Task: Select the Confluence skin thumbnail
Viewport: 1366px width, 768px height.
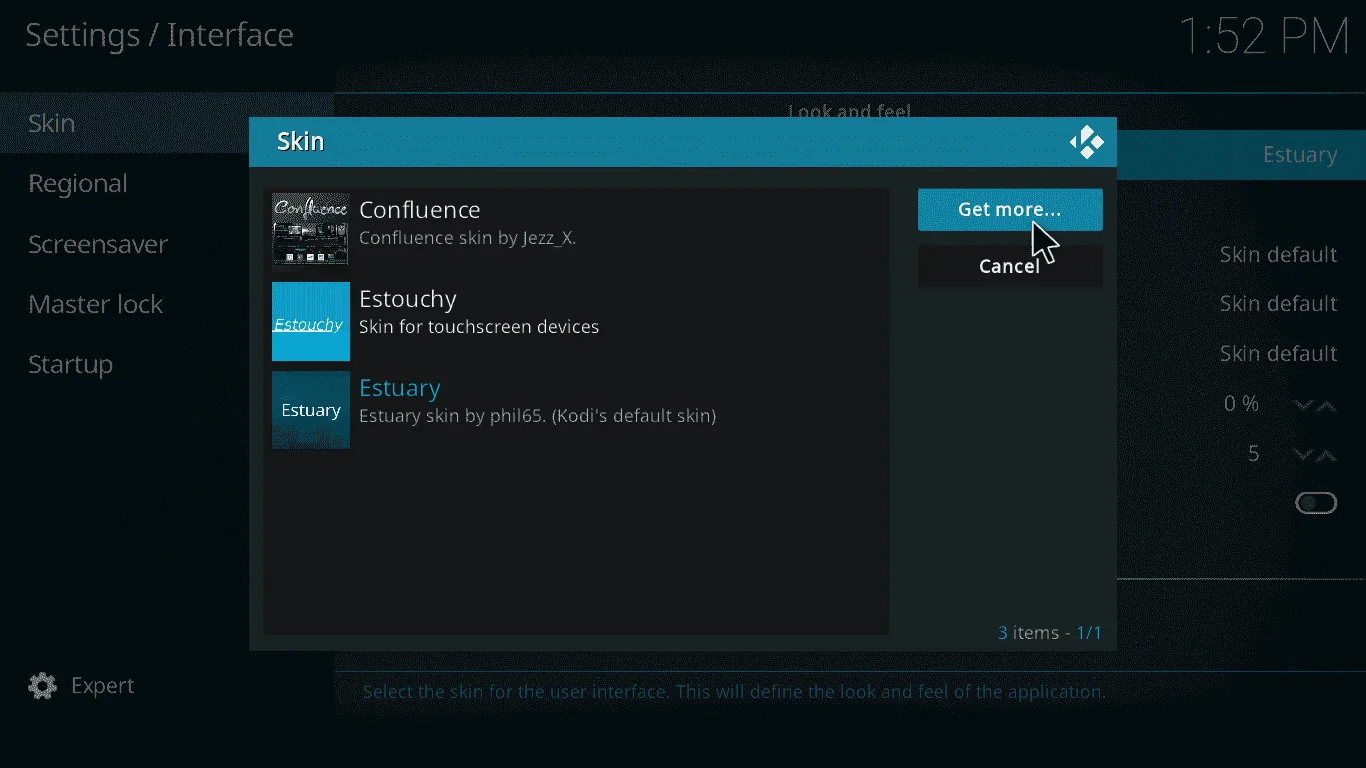Action: click(x=311, y=231)
